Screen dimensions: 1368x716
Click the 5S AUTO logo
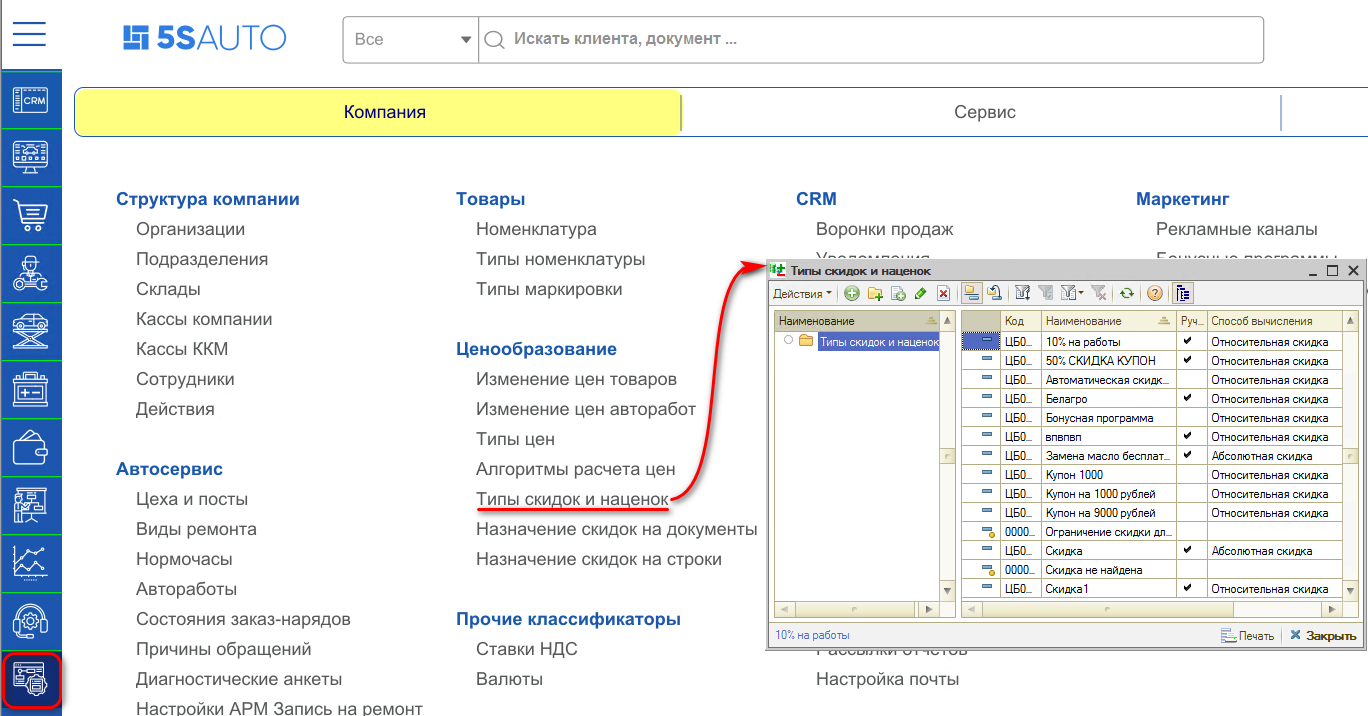pos(204,39)
